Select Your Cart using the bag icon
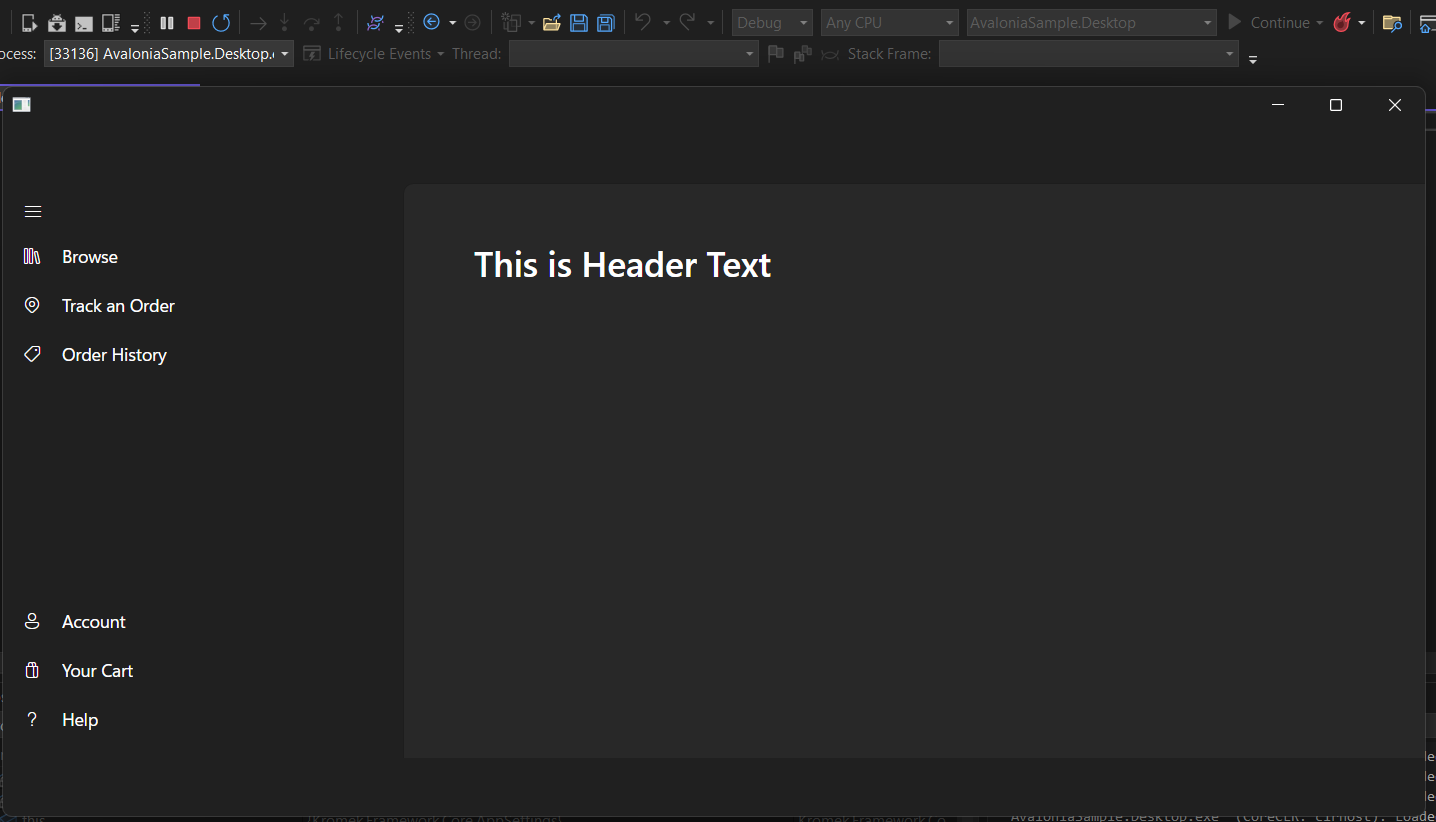 point(32,670)
